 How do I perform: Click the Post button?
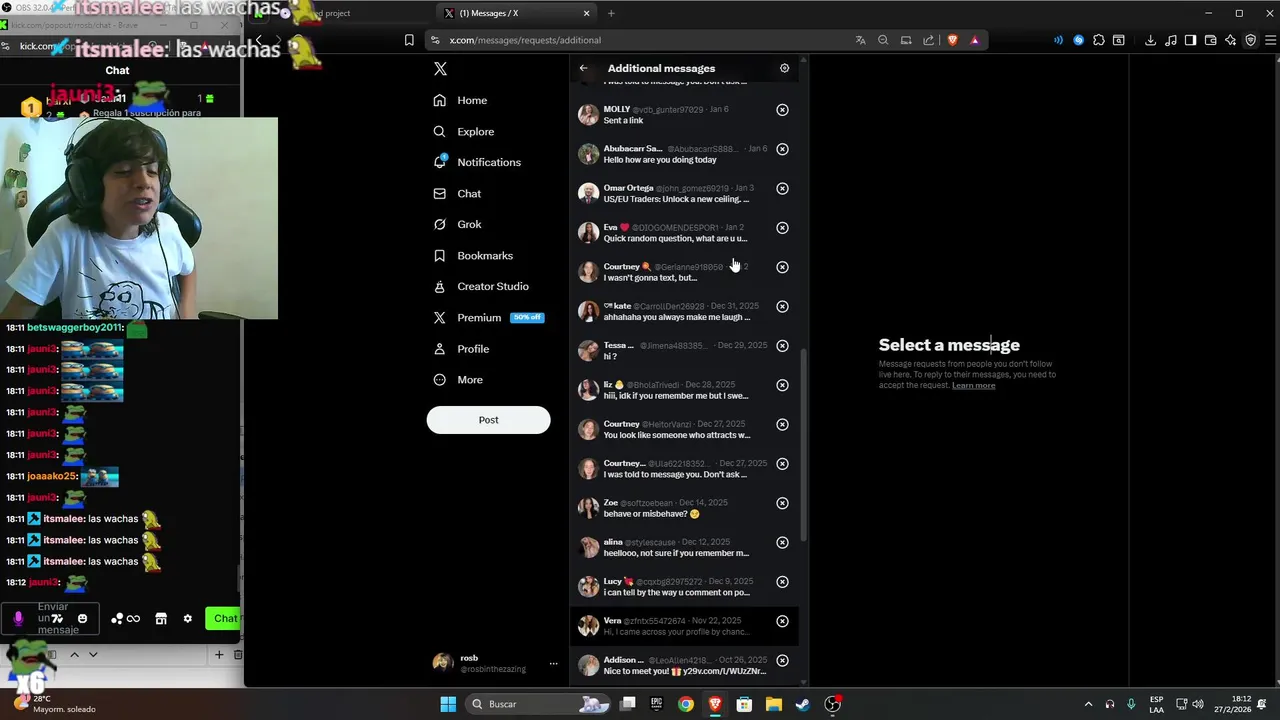click(488, 419)
